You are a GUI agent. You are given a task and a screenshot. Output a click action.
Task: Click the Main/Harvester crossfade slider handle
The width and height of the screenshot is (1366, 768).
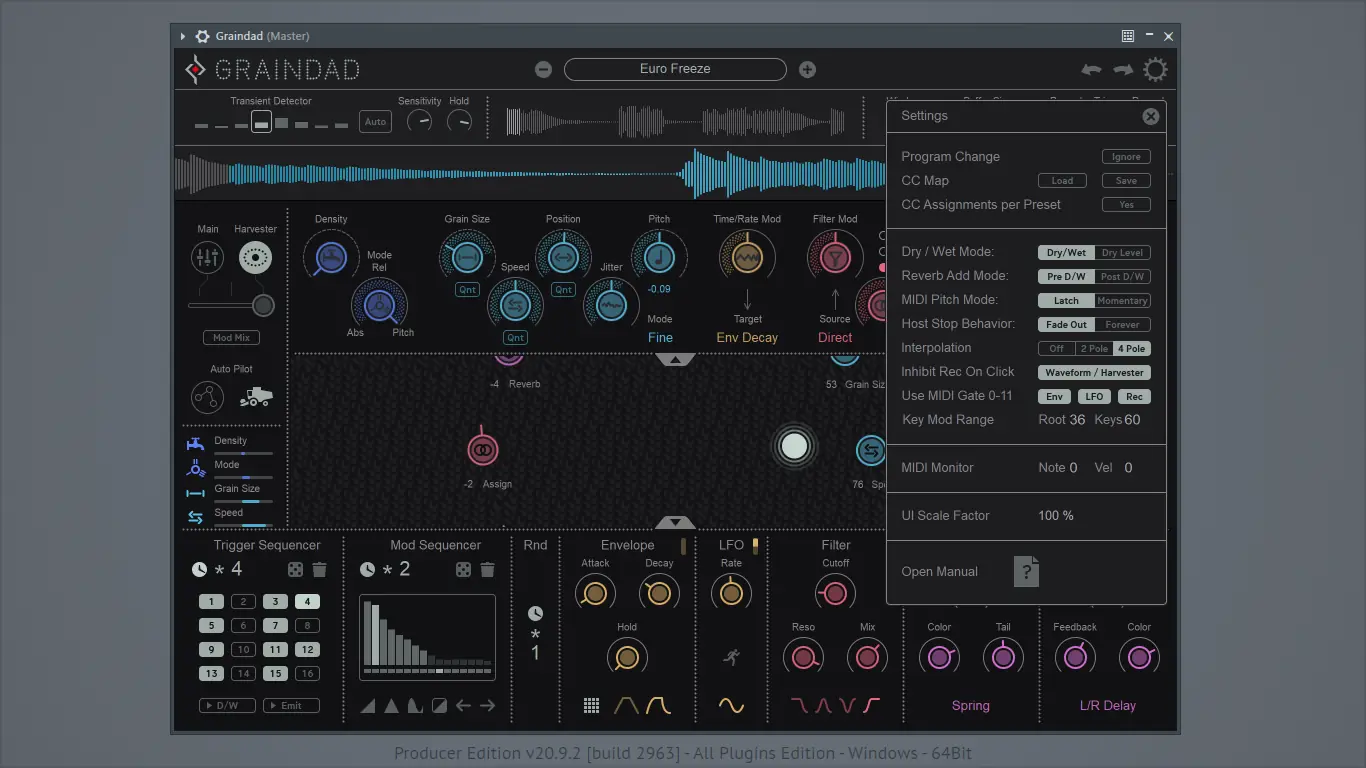tap(263, 305)
